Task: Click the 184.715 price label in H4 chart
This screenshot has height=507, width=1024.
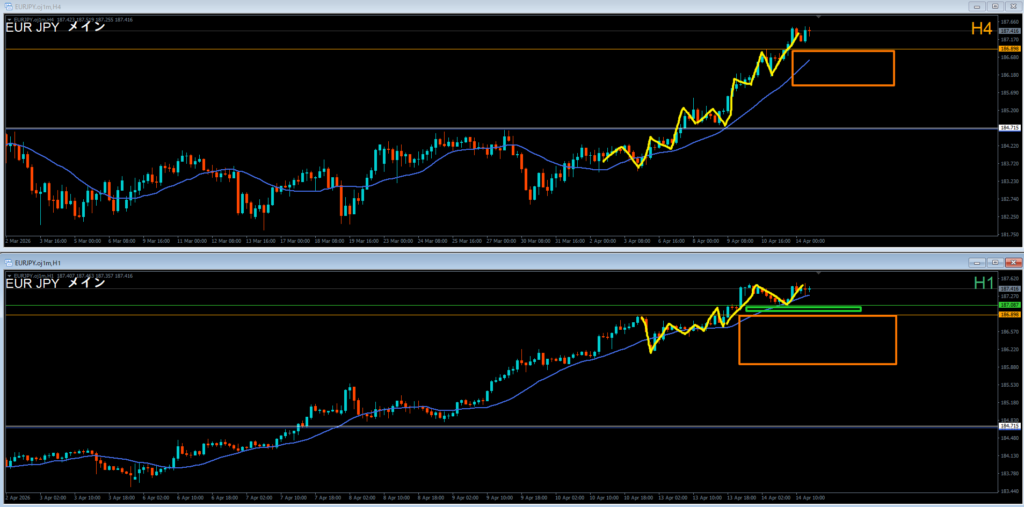Action: pos(1010,128)
